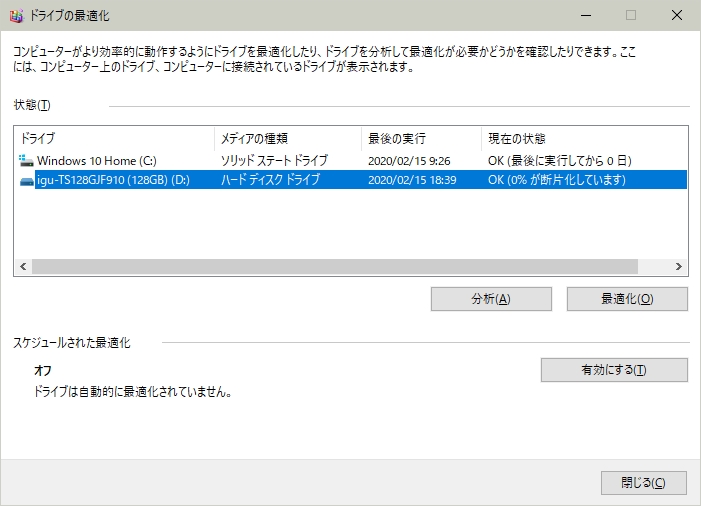701x506 pixels.
Task: Click the 分析(A) analyze button
Action: click(491, 299)
